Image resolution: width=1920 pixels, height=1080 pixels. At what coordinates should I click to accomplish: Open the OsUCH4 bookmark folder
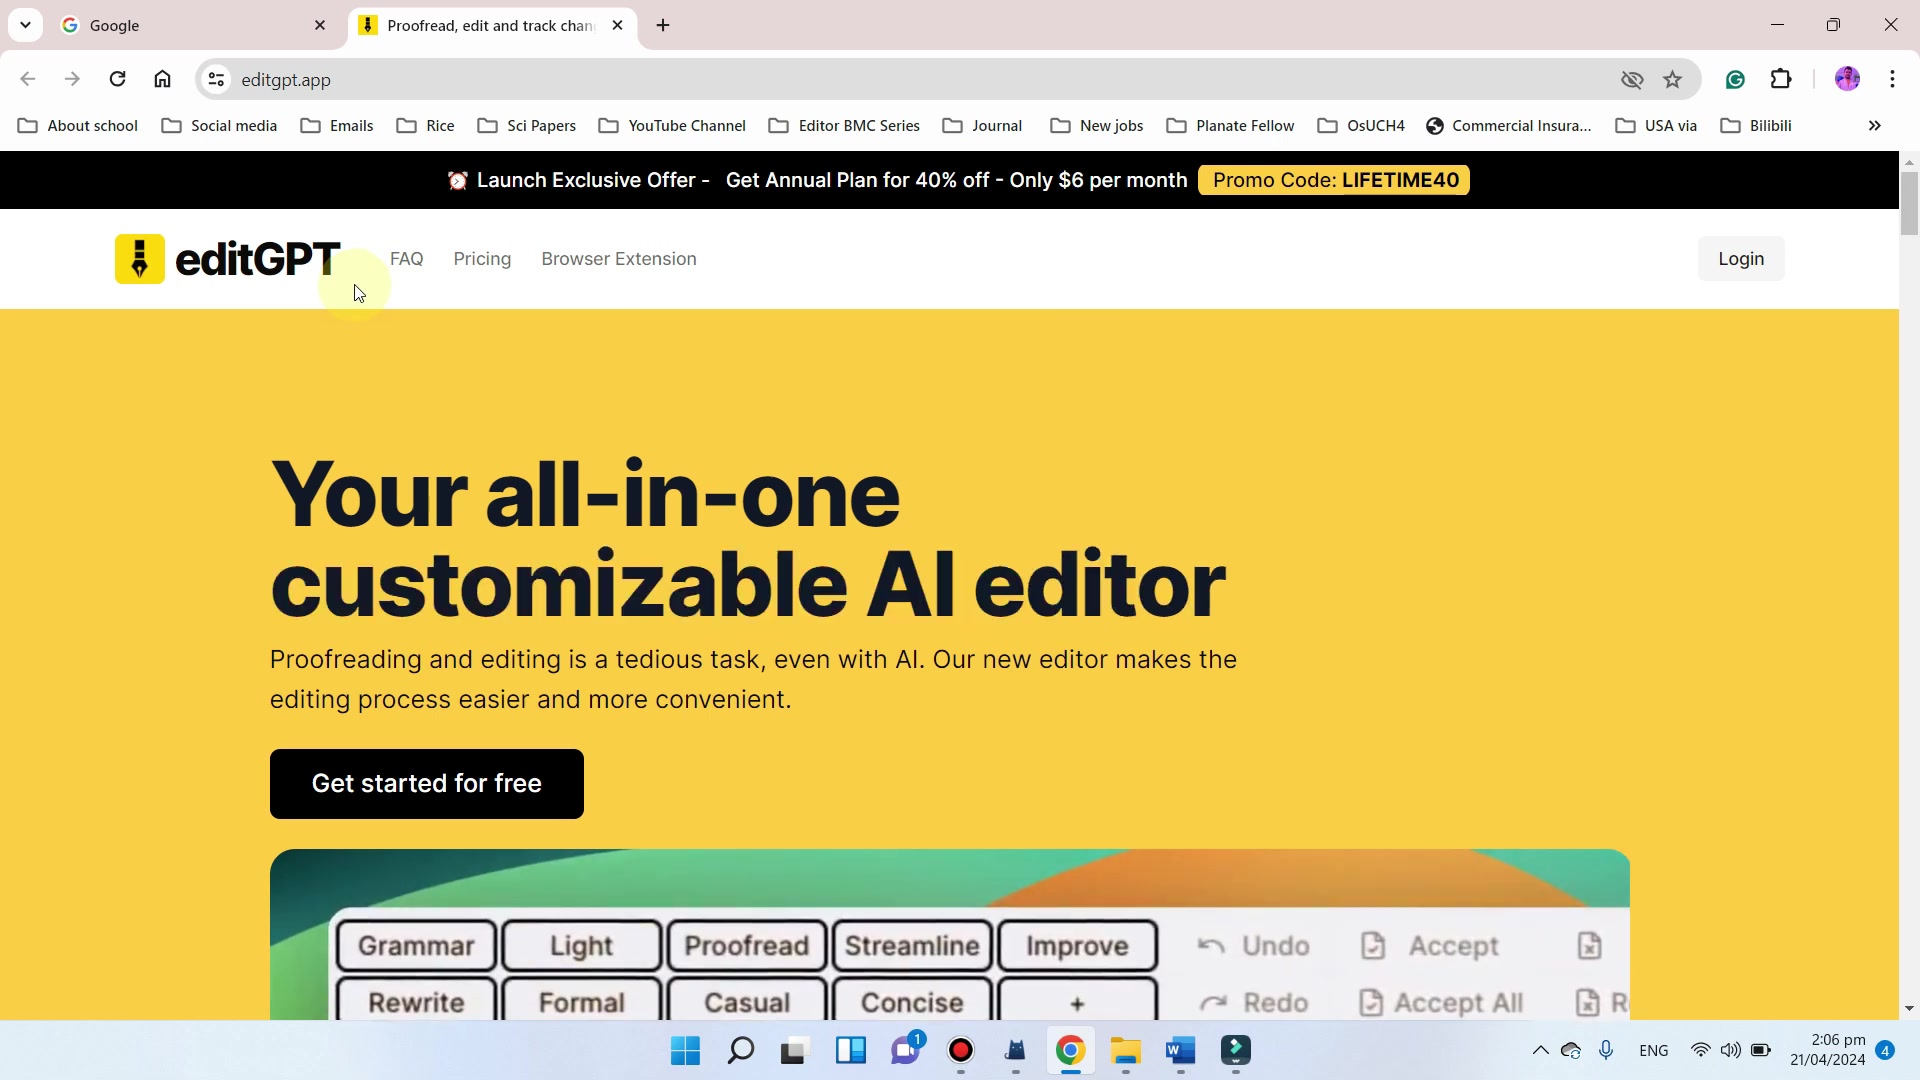[1362, 126]
